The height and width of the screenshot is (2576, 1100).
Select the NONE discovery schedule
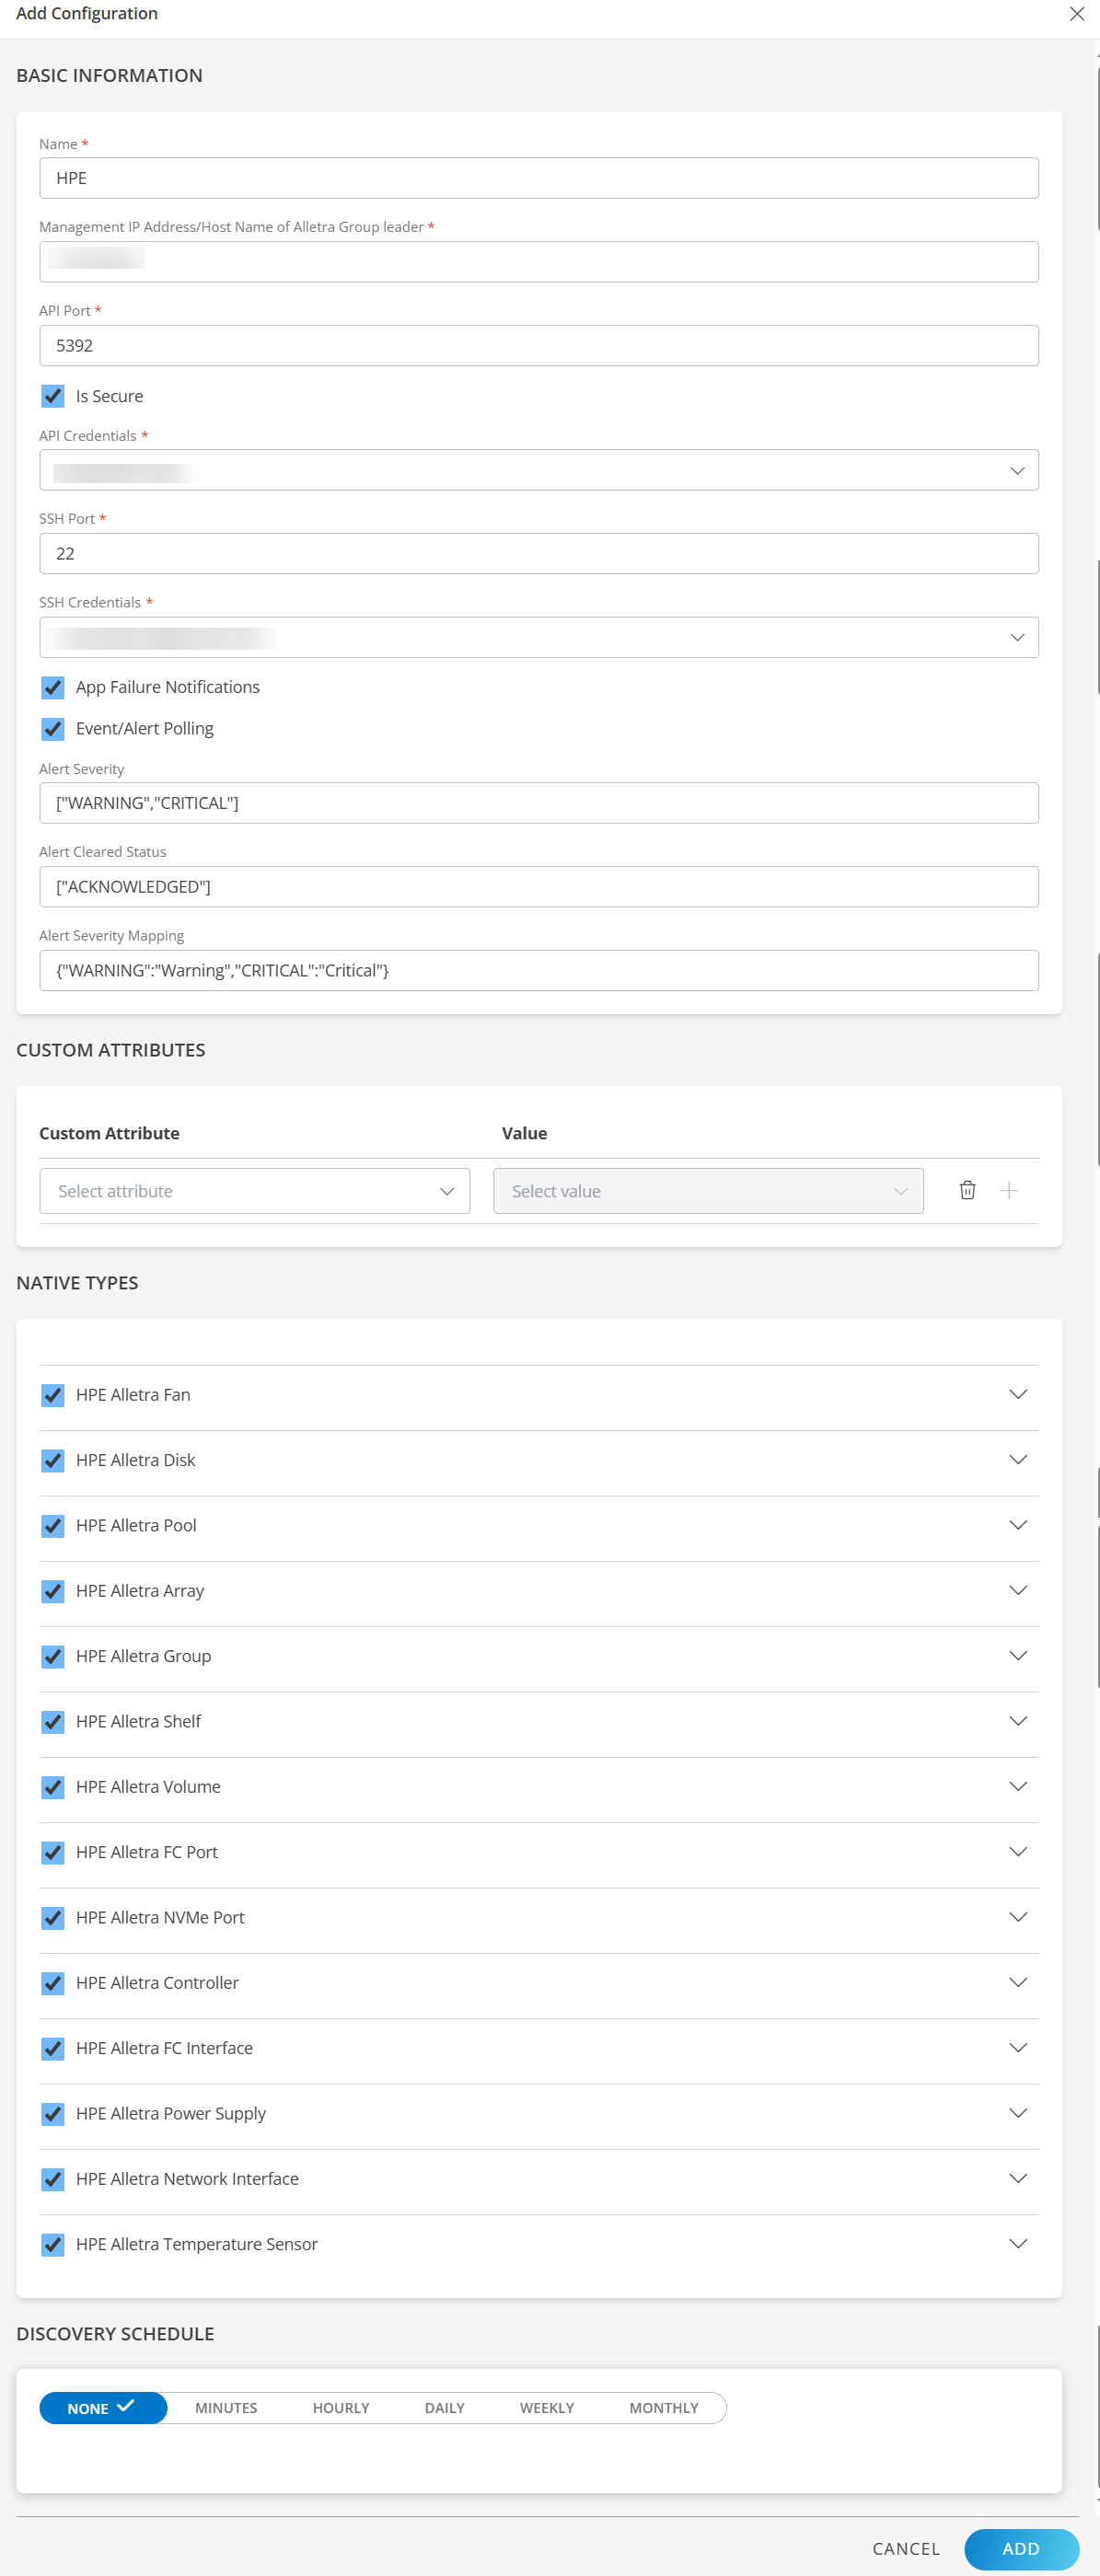tap(103, 2408)
